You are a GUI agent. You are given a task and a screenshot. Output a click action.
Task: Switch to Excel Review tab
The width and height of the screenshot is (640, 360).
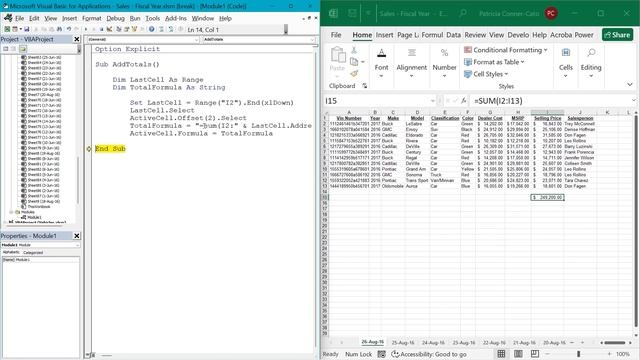pos(475,35)
